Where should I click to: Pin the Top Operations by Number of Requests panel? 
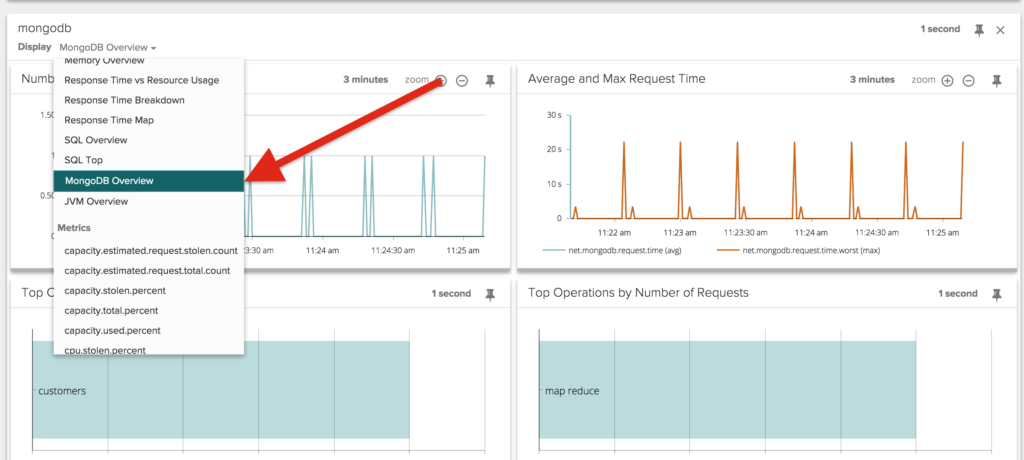click(997, 295)
